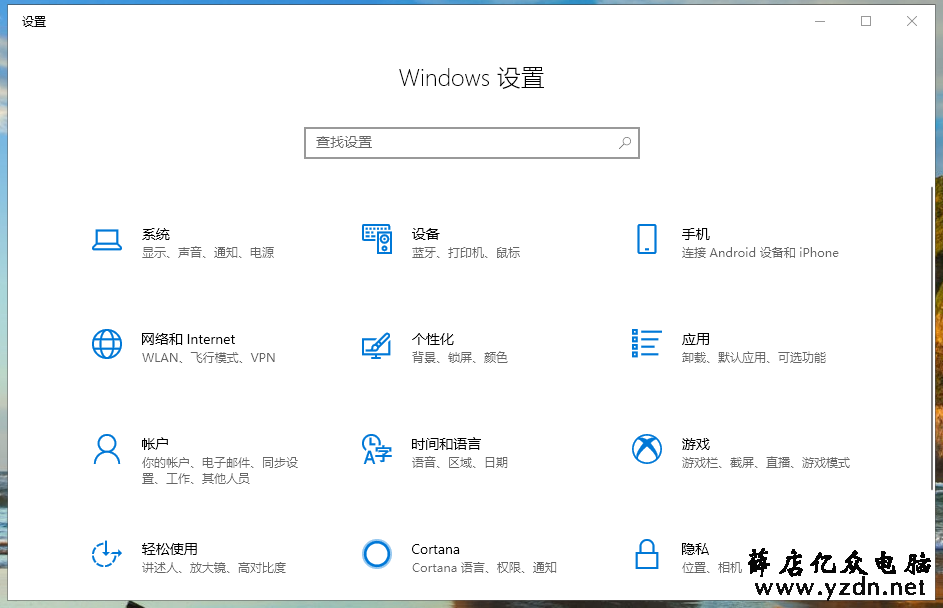Open the 时间和语言 clock icon
This screenshot has height=608, width=943.
click(x=376, y=449)
